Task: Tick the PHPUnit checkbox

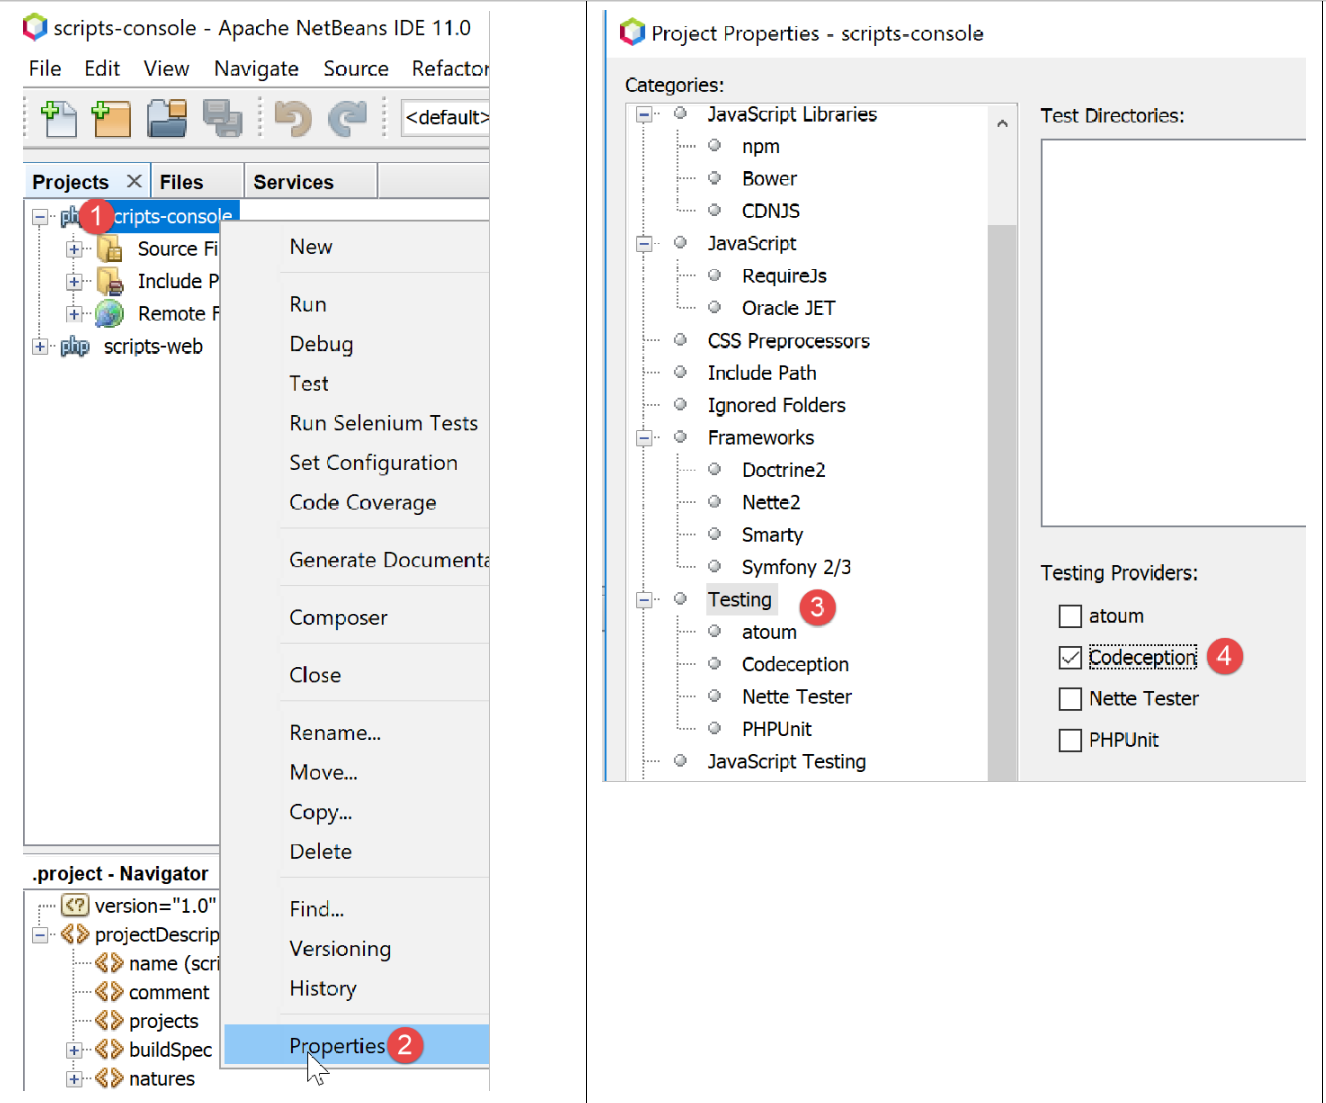Action: [1070, 740]
